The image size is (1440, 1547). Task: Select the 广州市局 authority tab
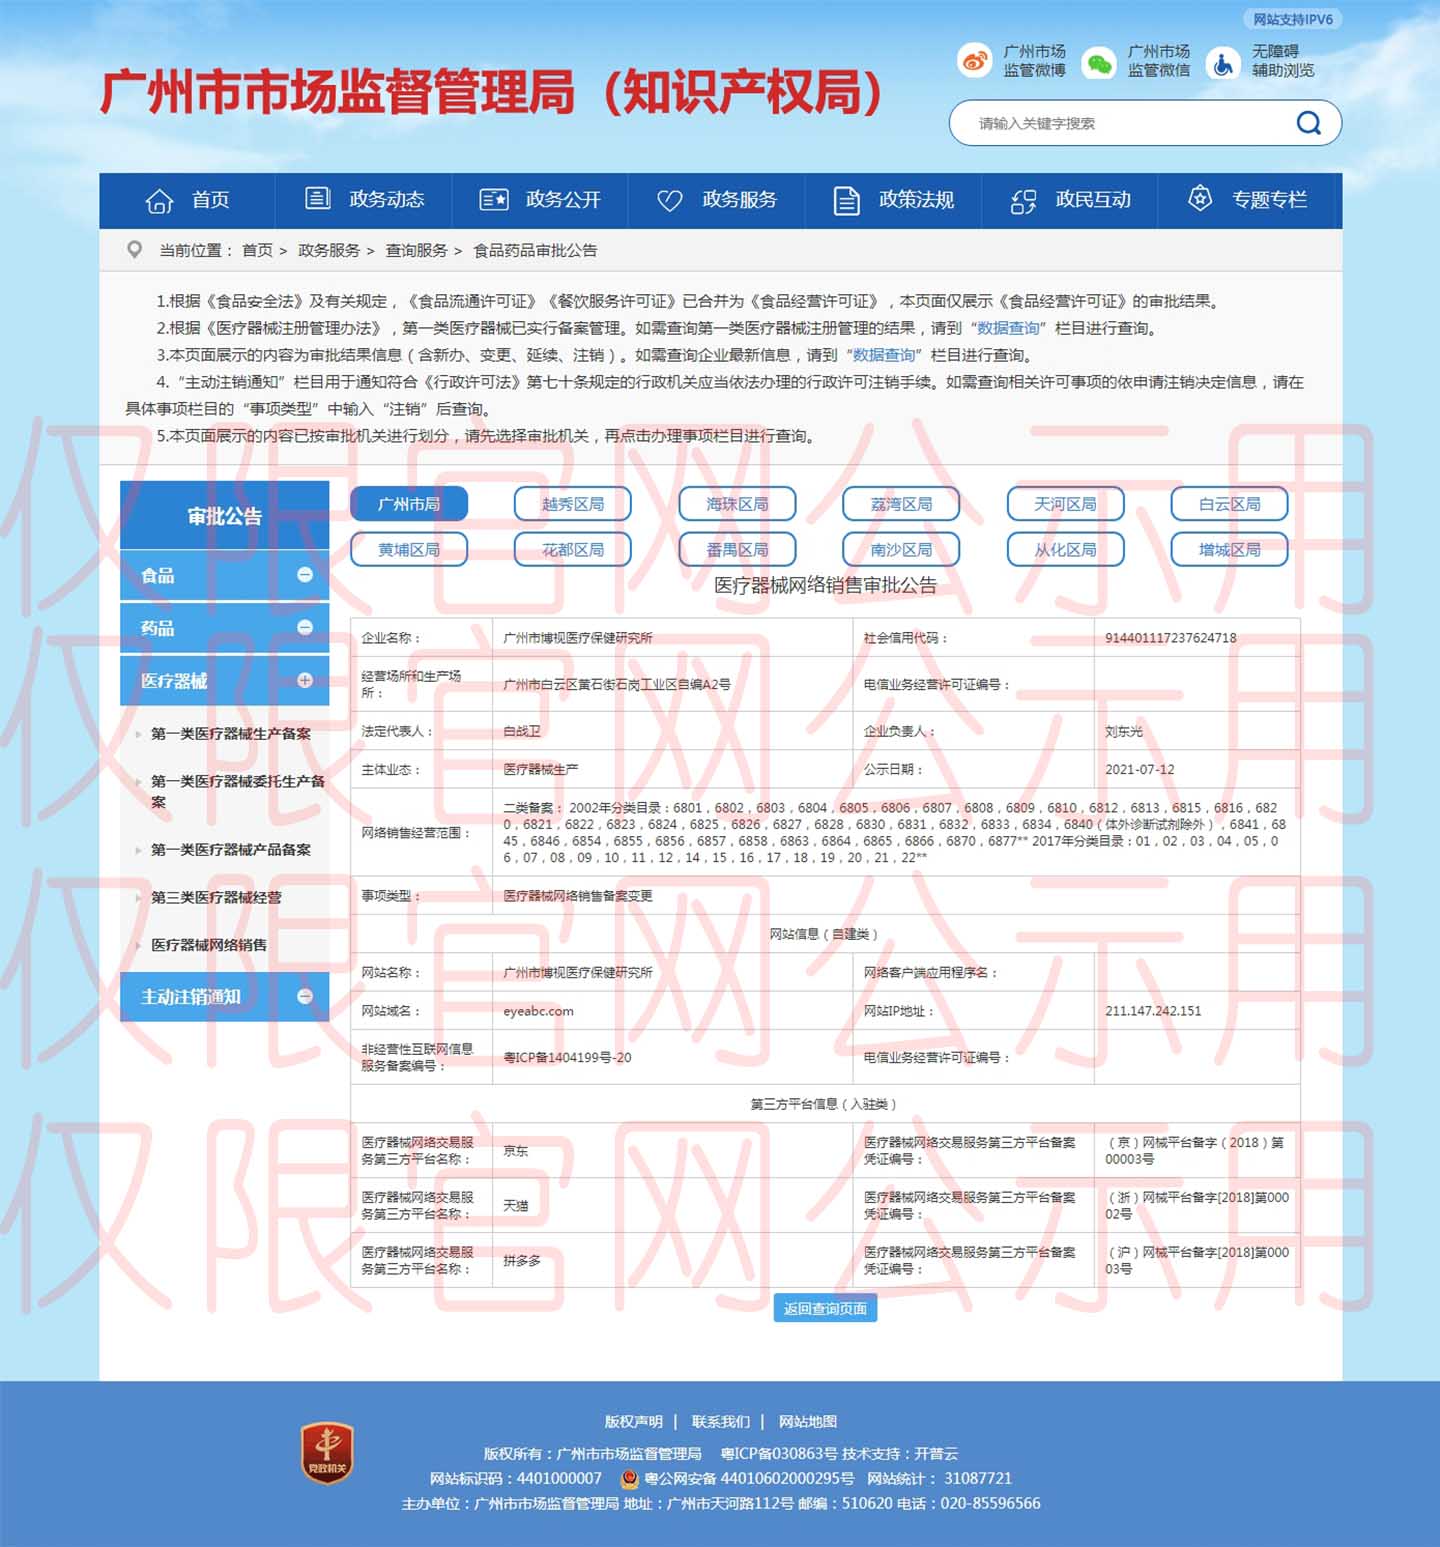click(409, 504)
